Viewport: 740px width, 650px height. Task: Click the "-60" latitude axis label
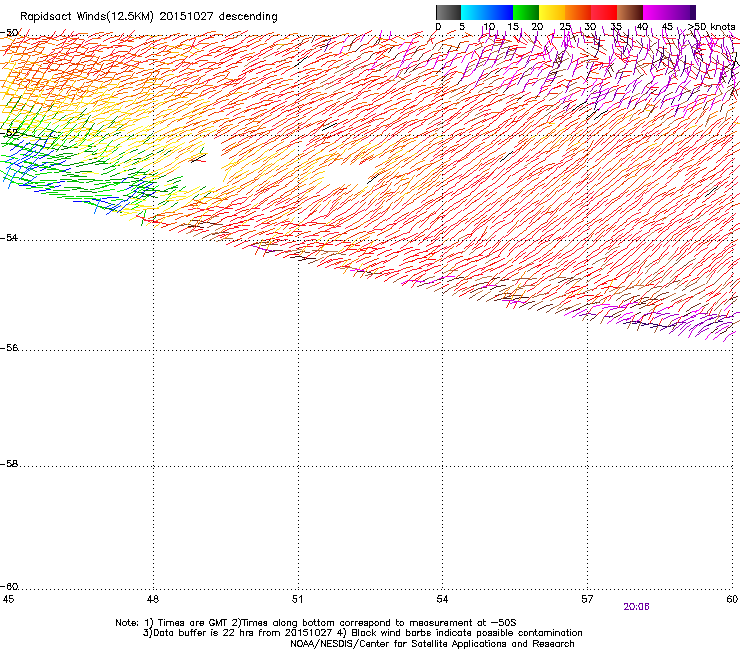tap(9, 586)
